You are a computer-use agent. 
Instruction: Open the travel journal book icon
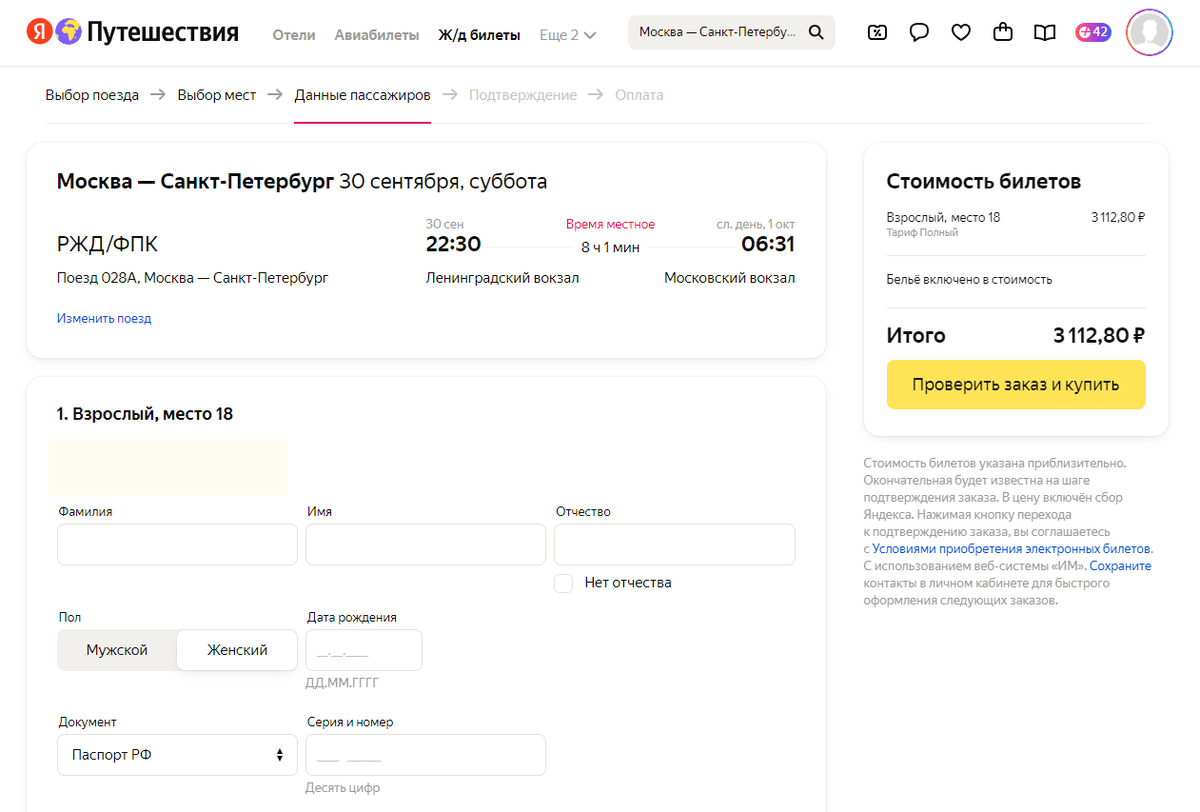click(1045, 33)
